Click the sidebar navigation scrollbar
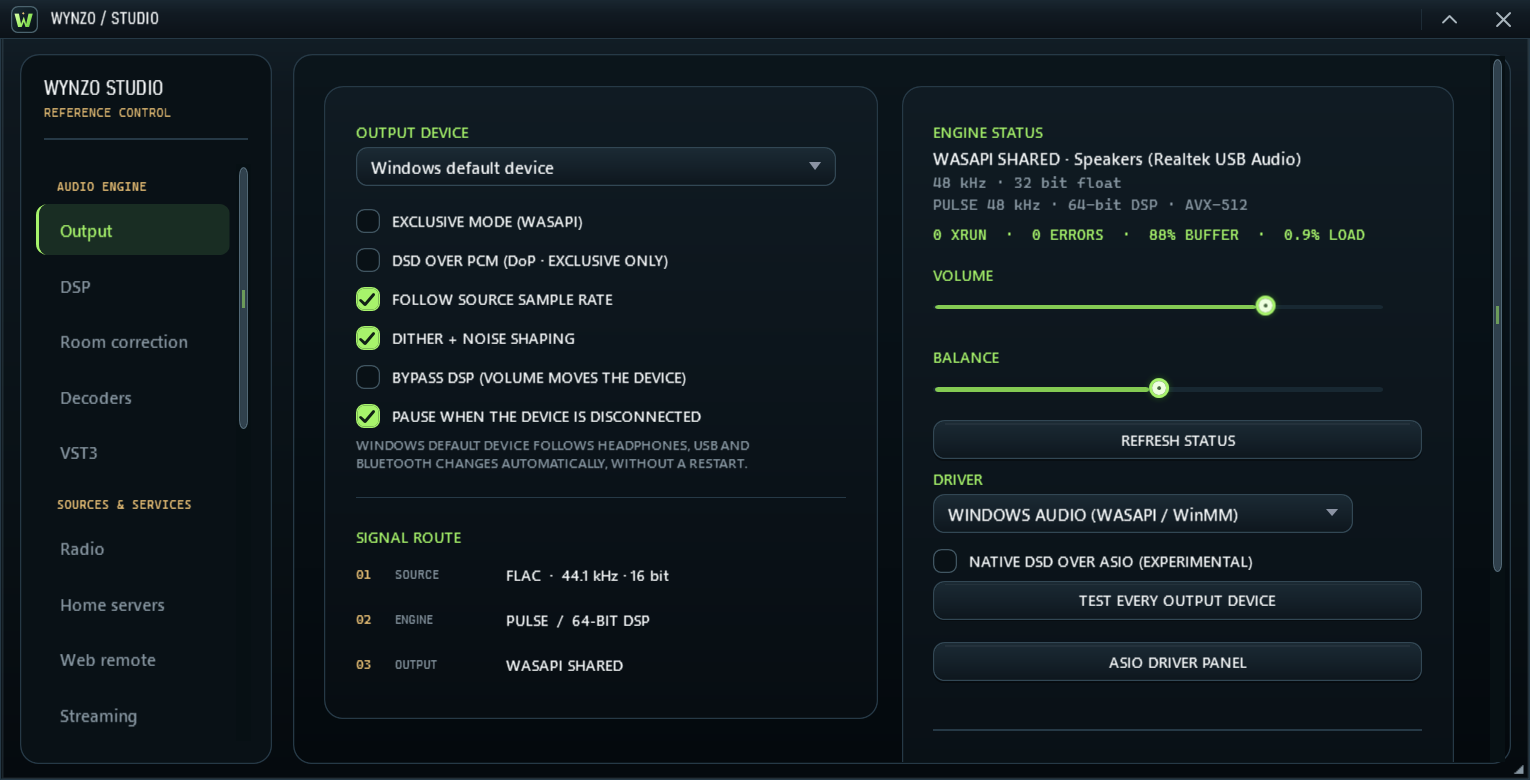The height and width of the screenshot is (780, 1530). 243,298
